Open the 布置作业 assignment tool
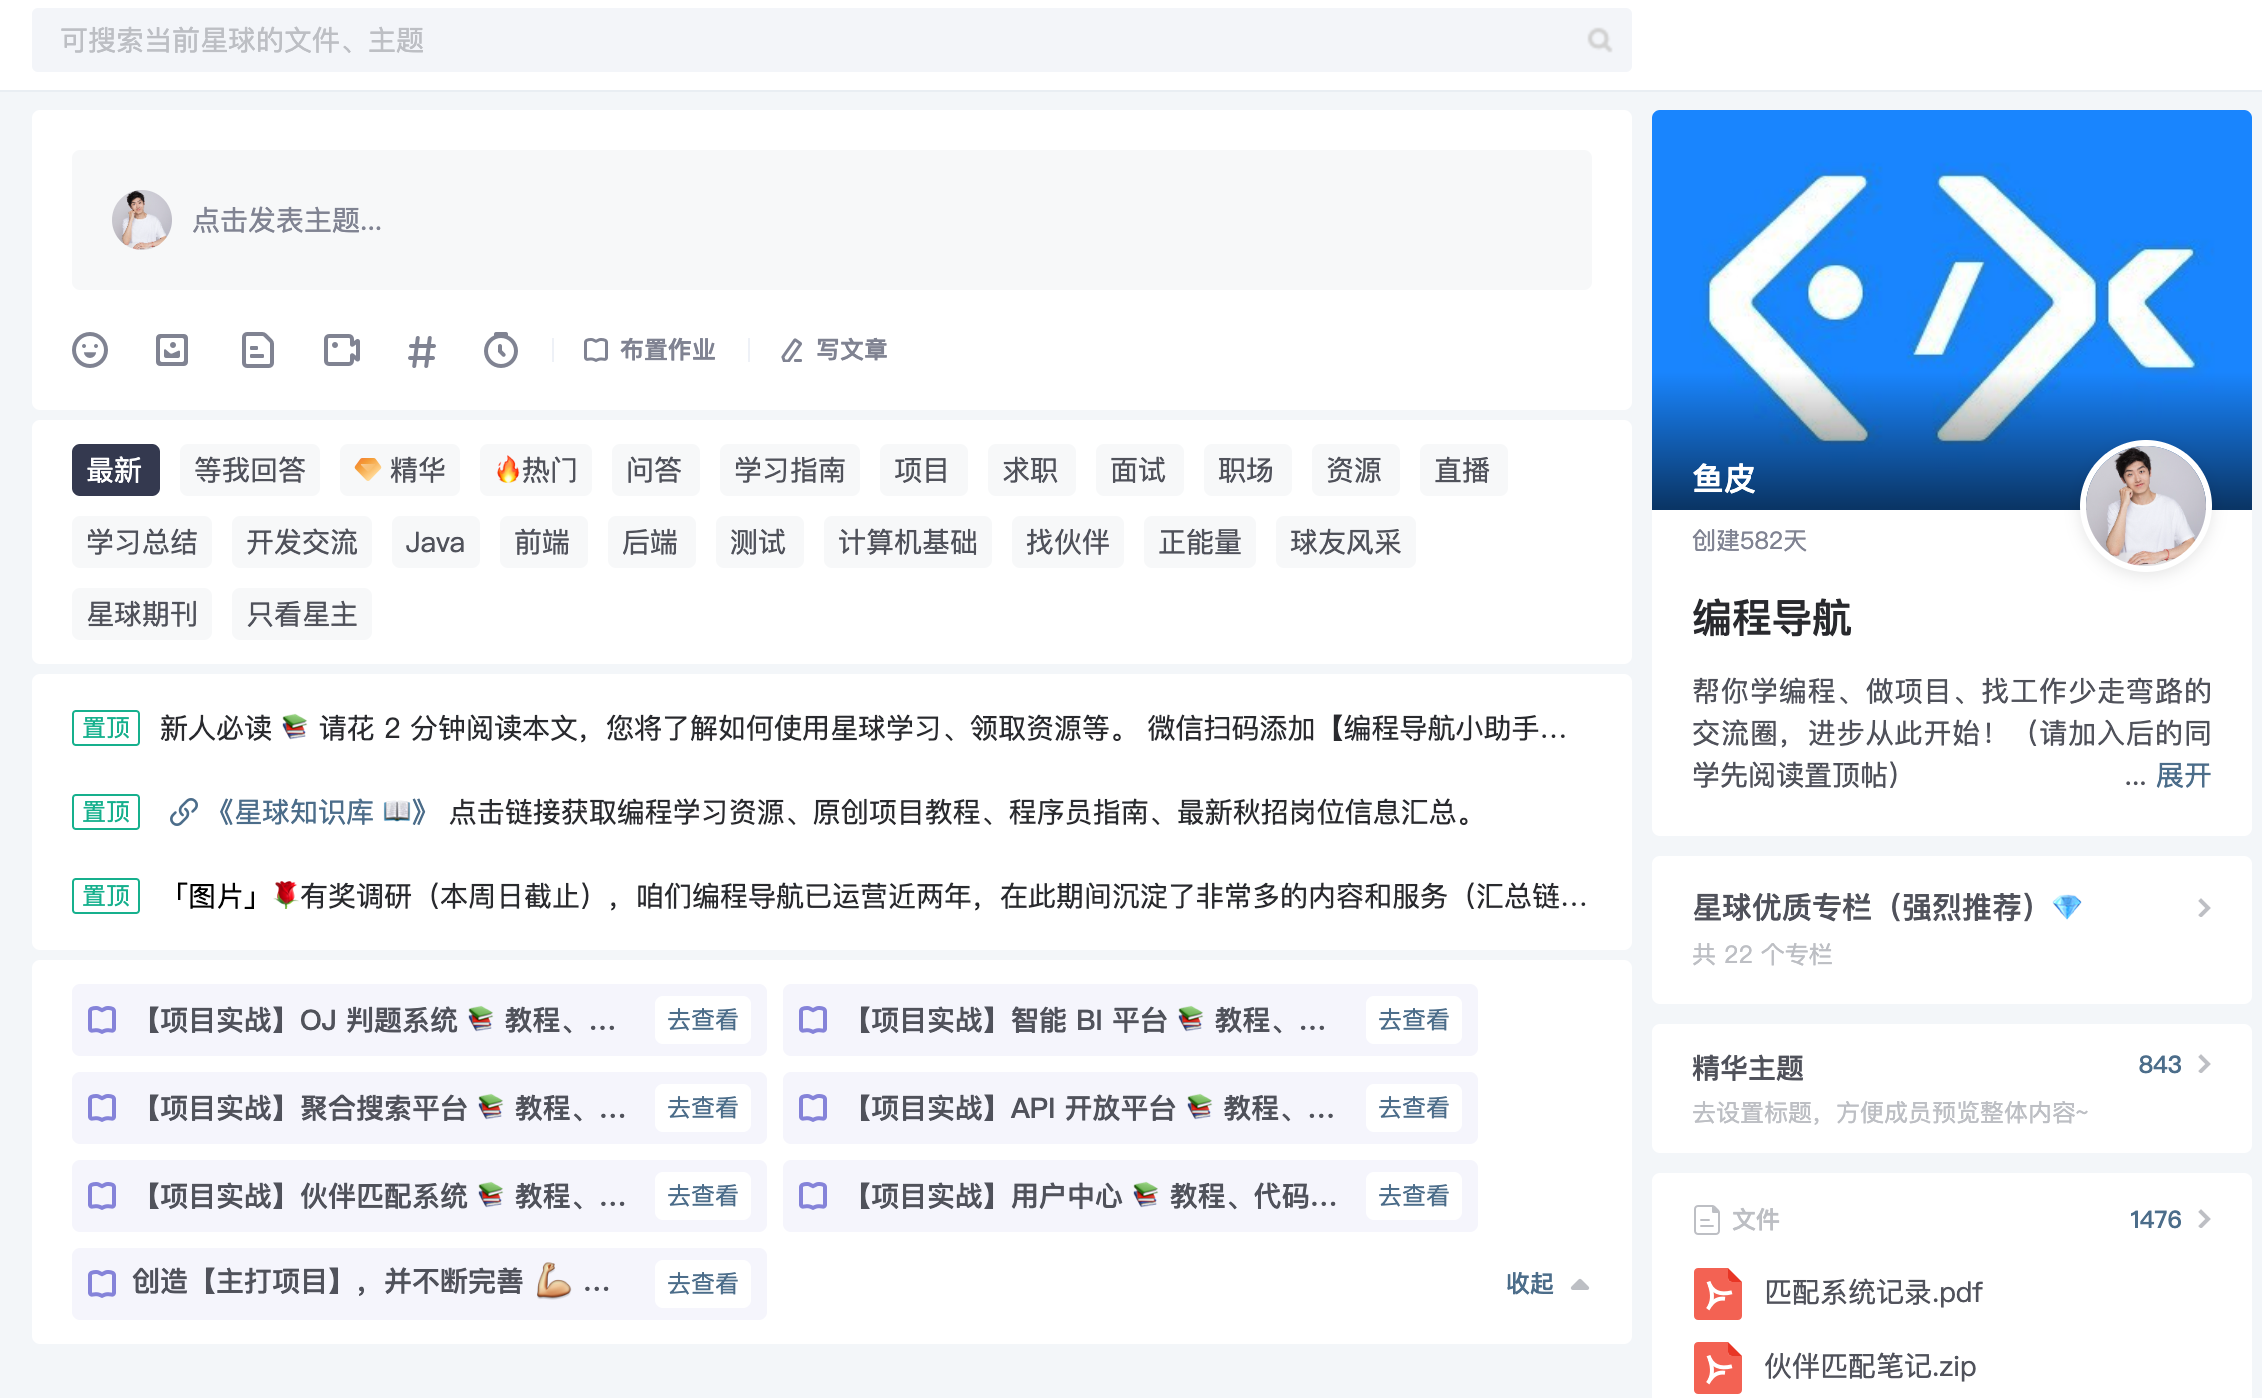This screenshot has width=2262, height=1398. click(x=650, y=350)
